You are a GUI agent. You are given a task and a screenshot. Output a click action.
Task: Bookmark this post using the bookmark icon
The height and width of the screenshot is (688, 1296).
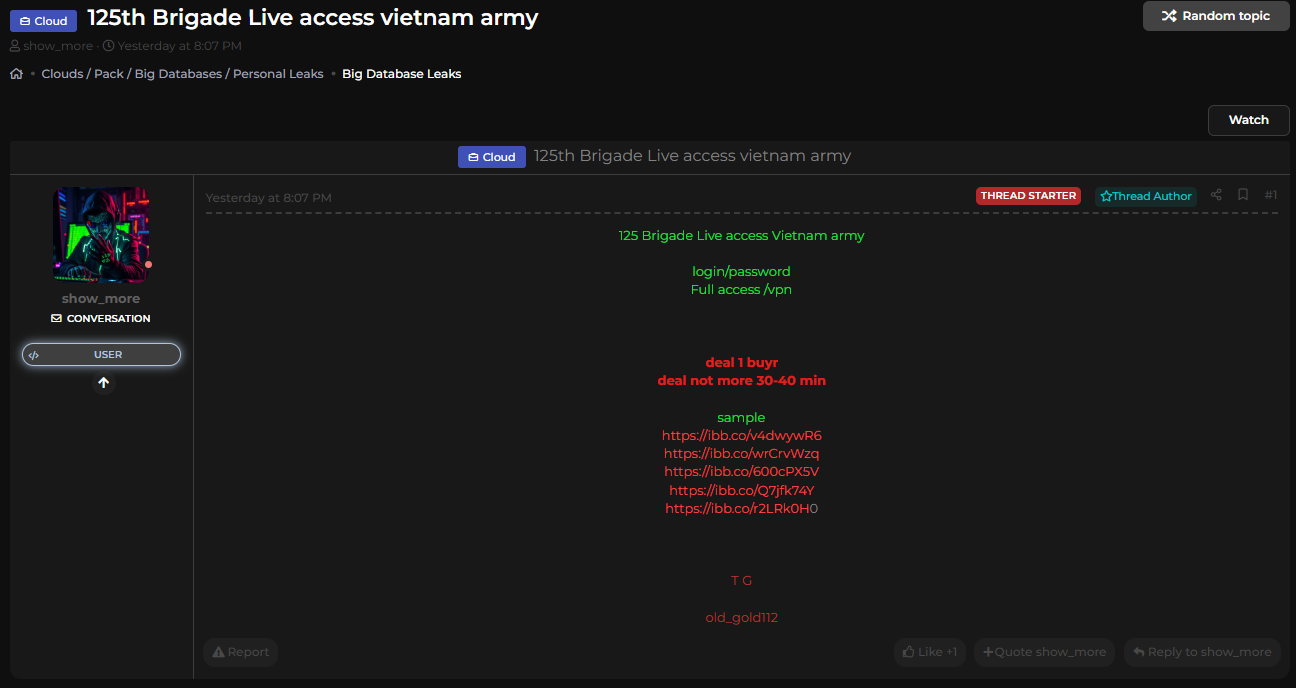tap(1243, 195)
